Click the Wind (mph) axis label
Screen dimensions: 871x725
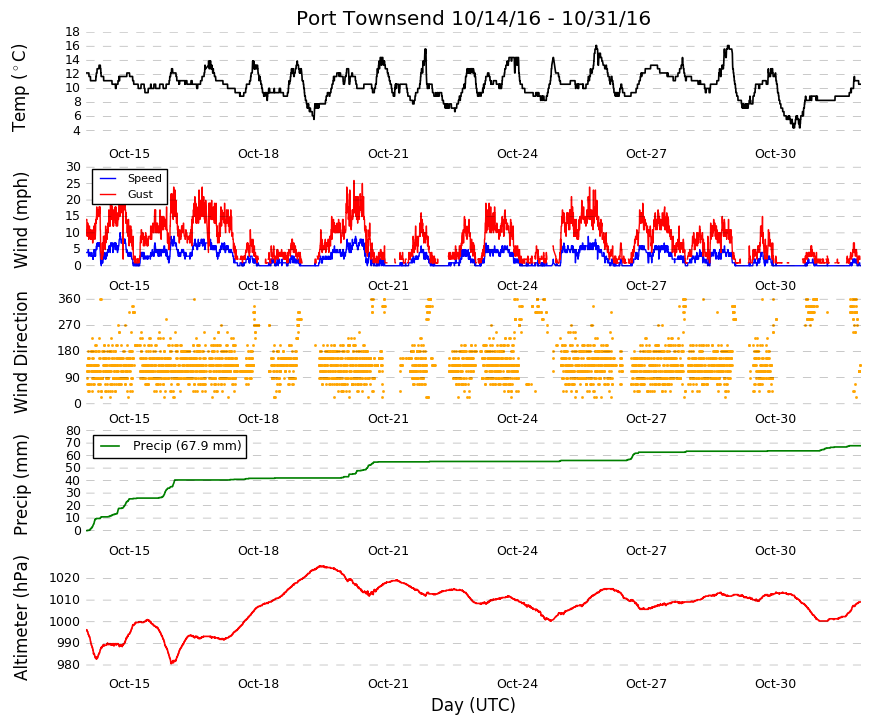[x=20, y=220]
